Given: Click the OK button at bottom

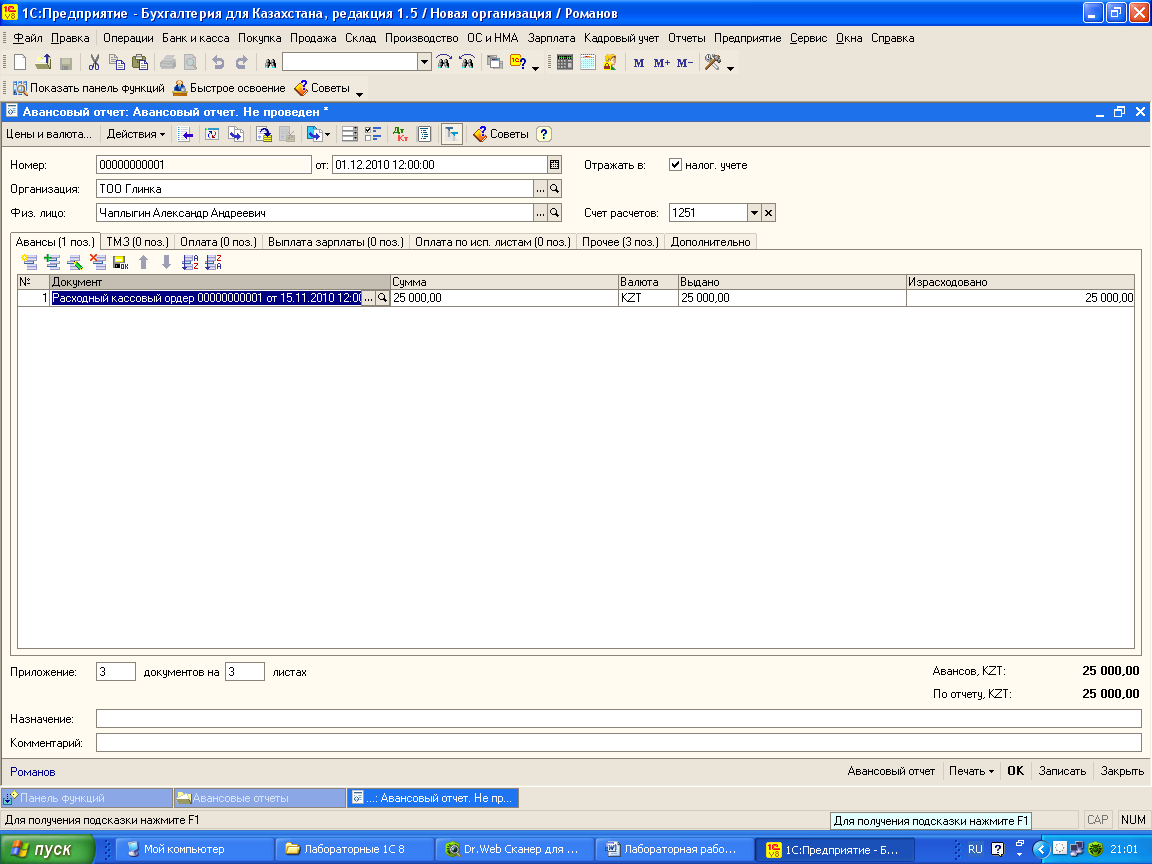Looking at the screenshot, I should (x=1015, y=771).
